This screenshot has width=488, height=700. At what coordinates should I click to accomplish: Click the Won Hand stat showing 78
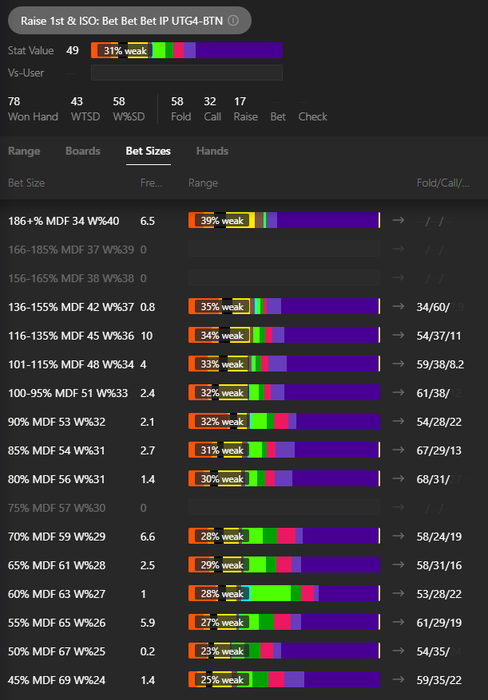tap(33, 109)
